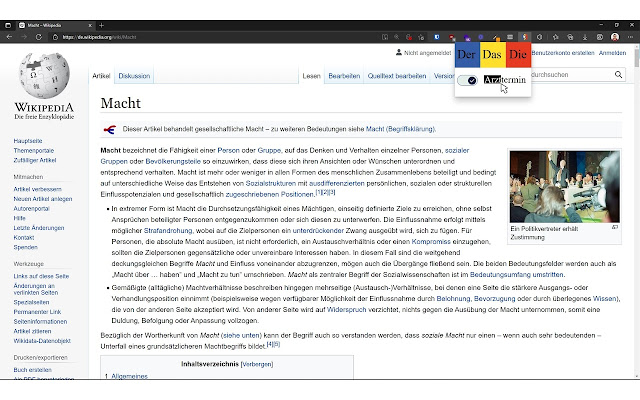640x400 pixels.
Task: Open the tab actions menu icon
Action: pos(8,25)
